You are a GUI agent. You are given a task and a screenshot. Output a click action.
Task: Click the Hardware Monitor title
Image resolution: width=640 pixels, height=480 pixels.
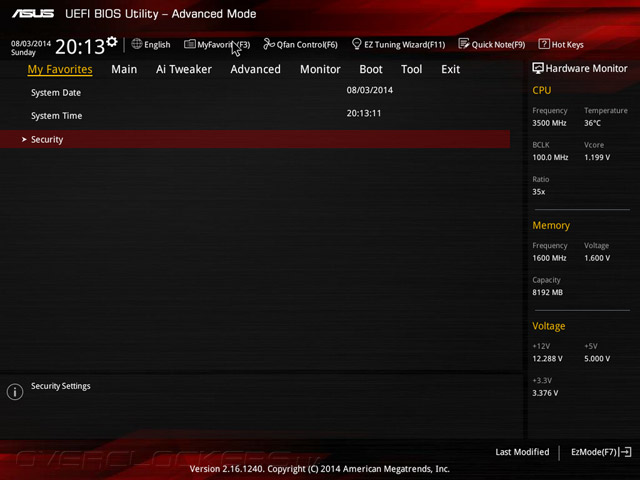587,69
